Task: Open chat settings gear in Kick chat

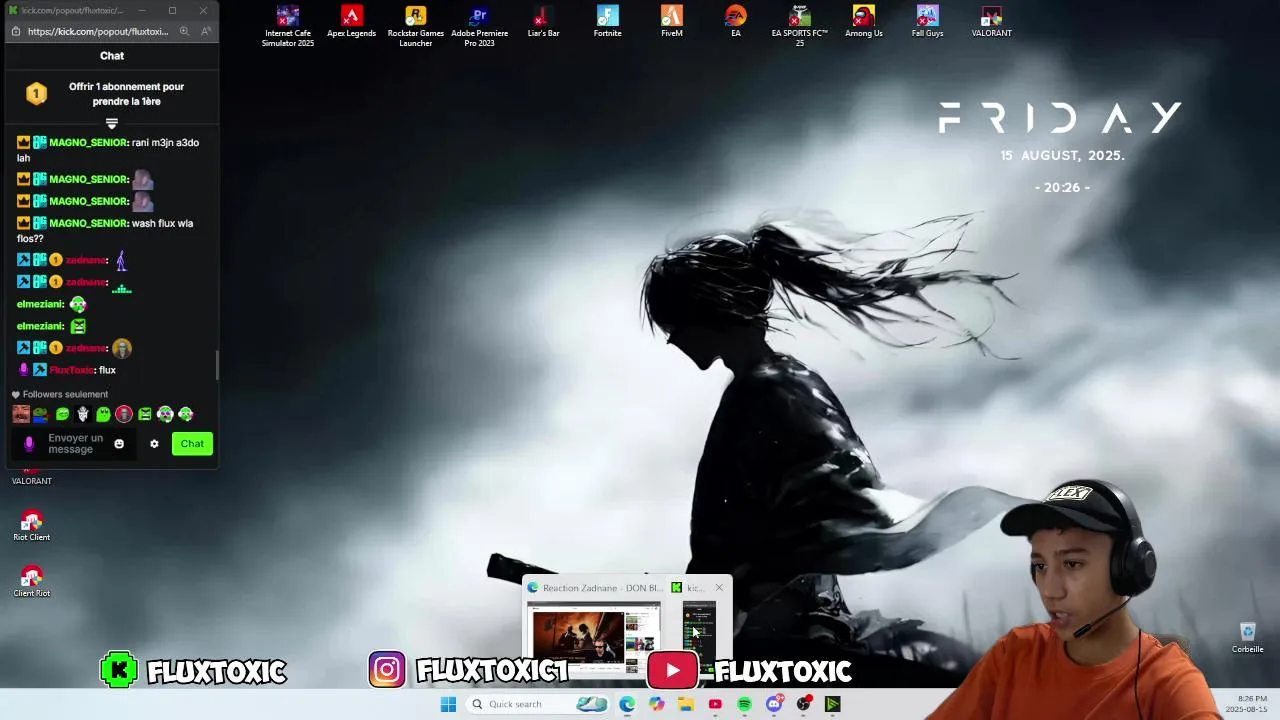Action: 154,444
